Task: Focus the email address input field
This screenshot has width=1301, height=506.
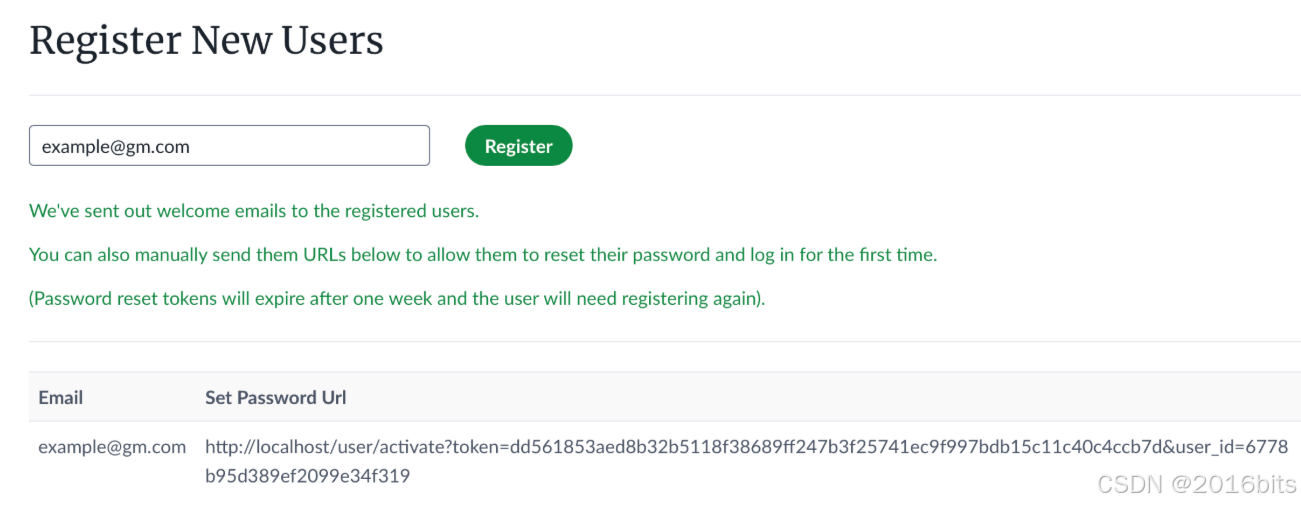Action: (x=229, y=146)
